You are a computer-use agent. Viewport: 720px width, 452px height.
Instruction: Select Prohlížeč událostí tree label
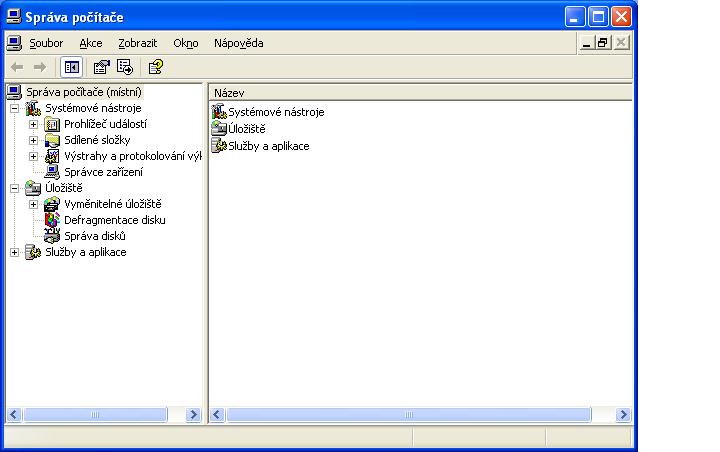106,124
